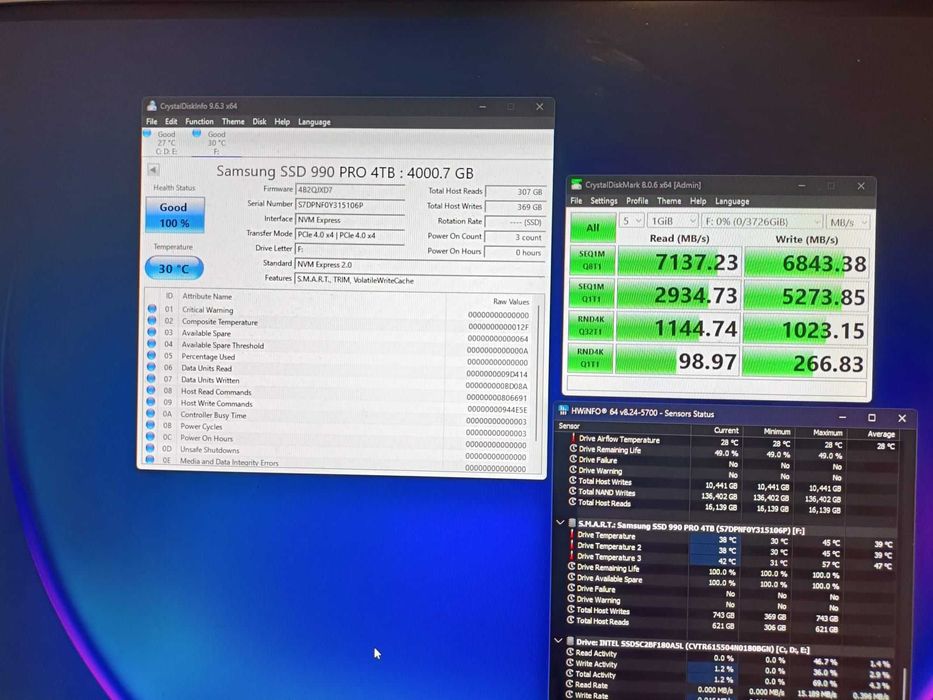The width and height of the screenshot is (933, 700).
Task: Click the CrystalDiskMark title bar icon
Action: tap(576, 185)
